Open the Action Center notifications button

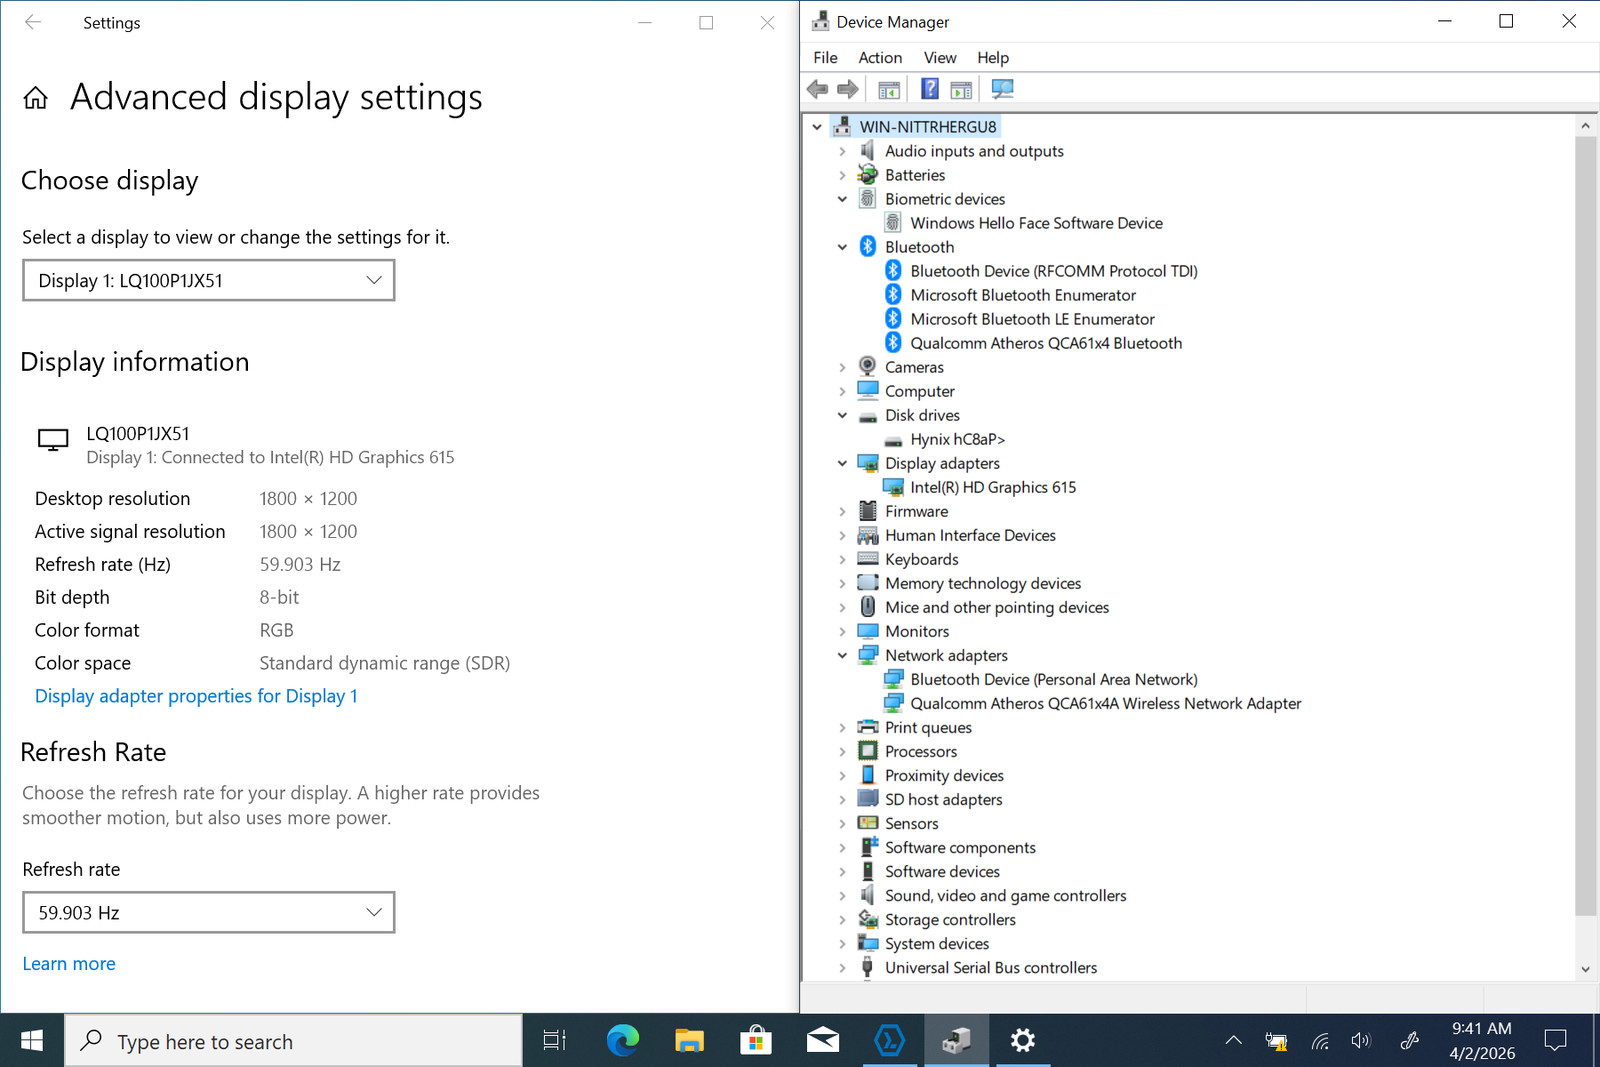(x=1555, y=1041)
